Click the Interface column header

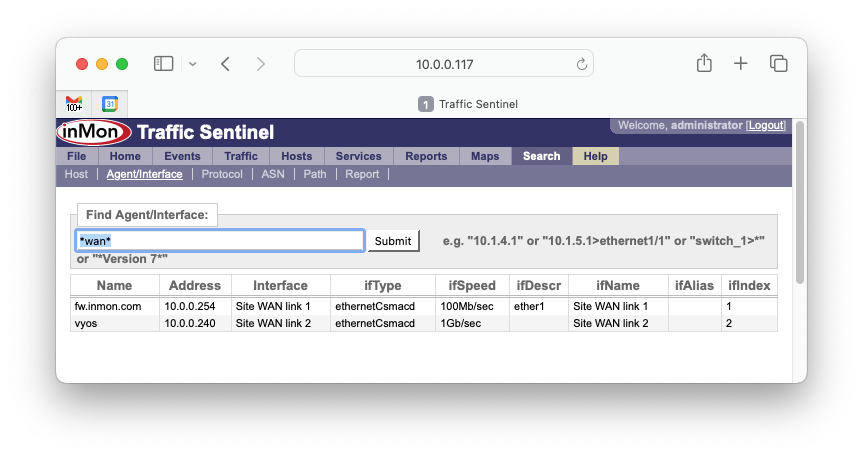pyautogui.click(x=280, y=286)
